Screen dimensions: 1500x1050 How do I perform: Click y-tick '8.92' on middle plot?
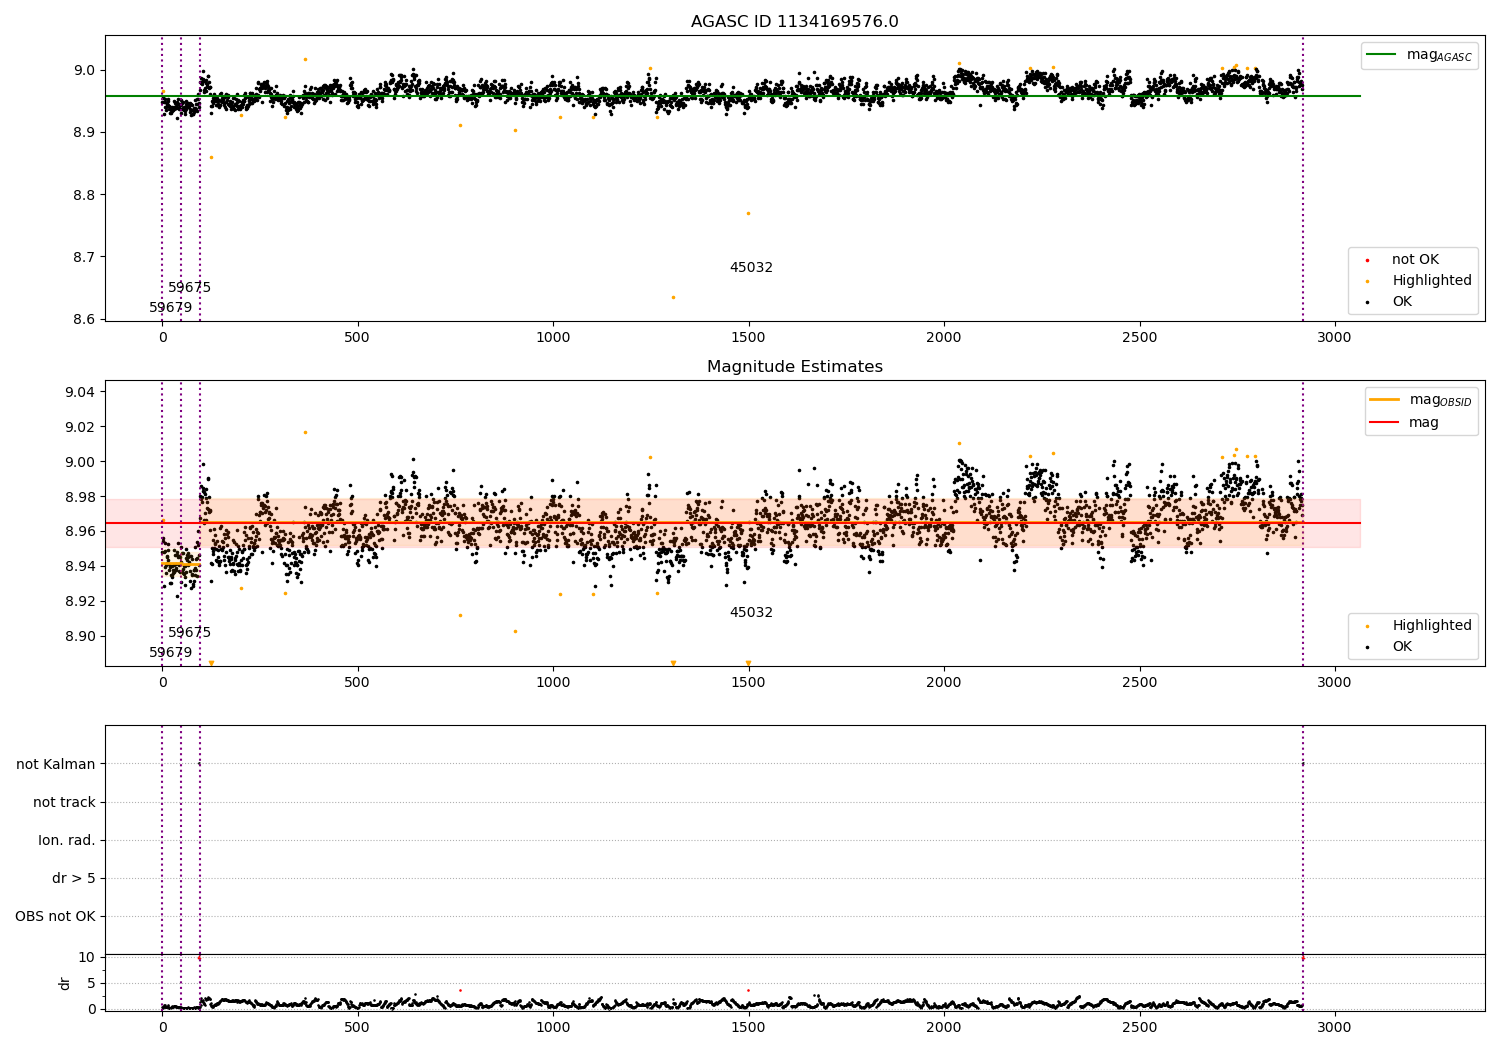coord(81,602)
